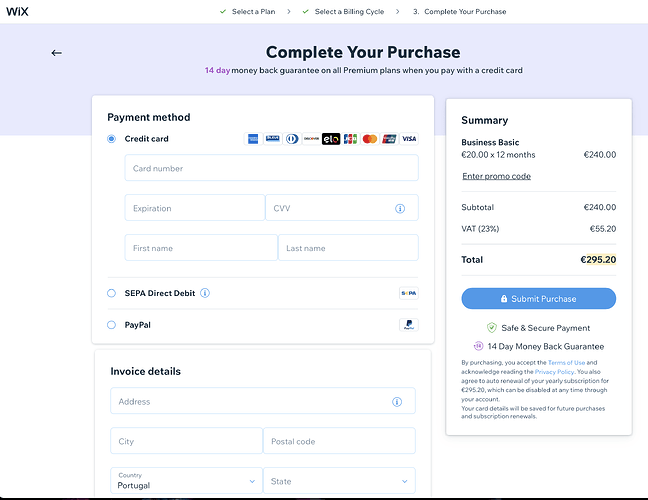
Task: Click the Visa card logo
Action: (x=409, y=138)
